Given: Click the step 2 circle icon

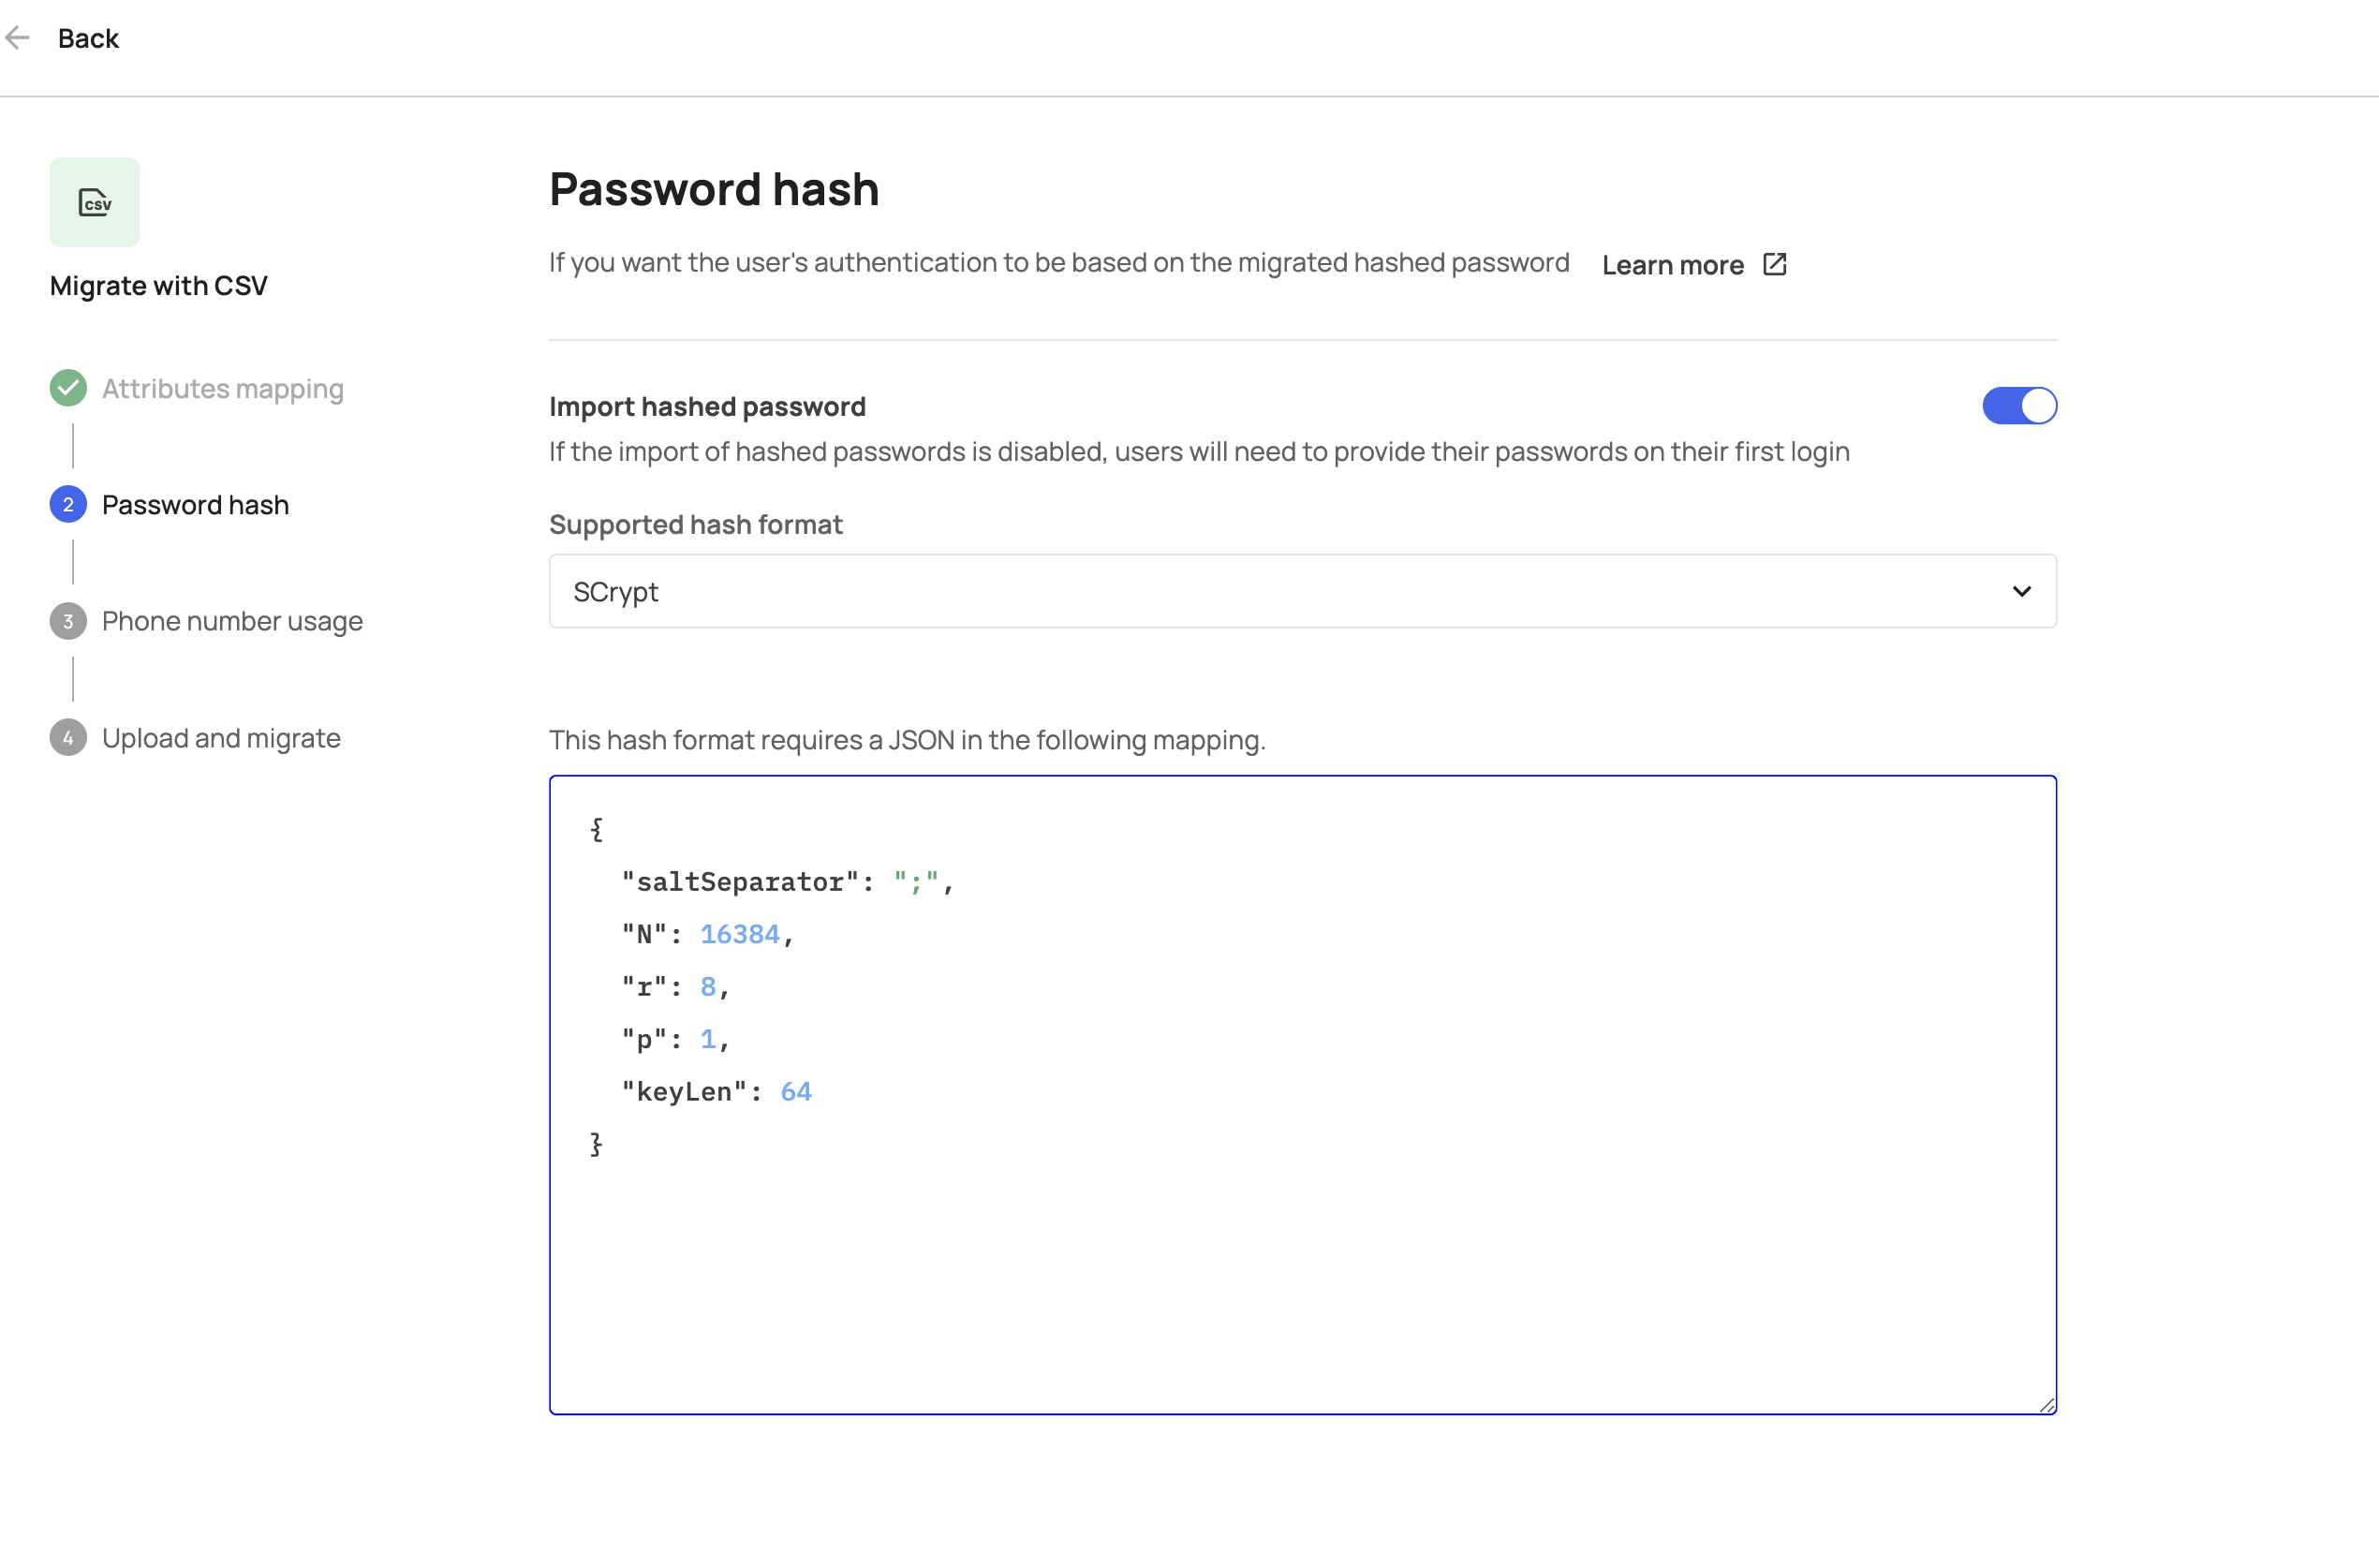Looking at the screenshot, I should (x=68, y=505).
